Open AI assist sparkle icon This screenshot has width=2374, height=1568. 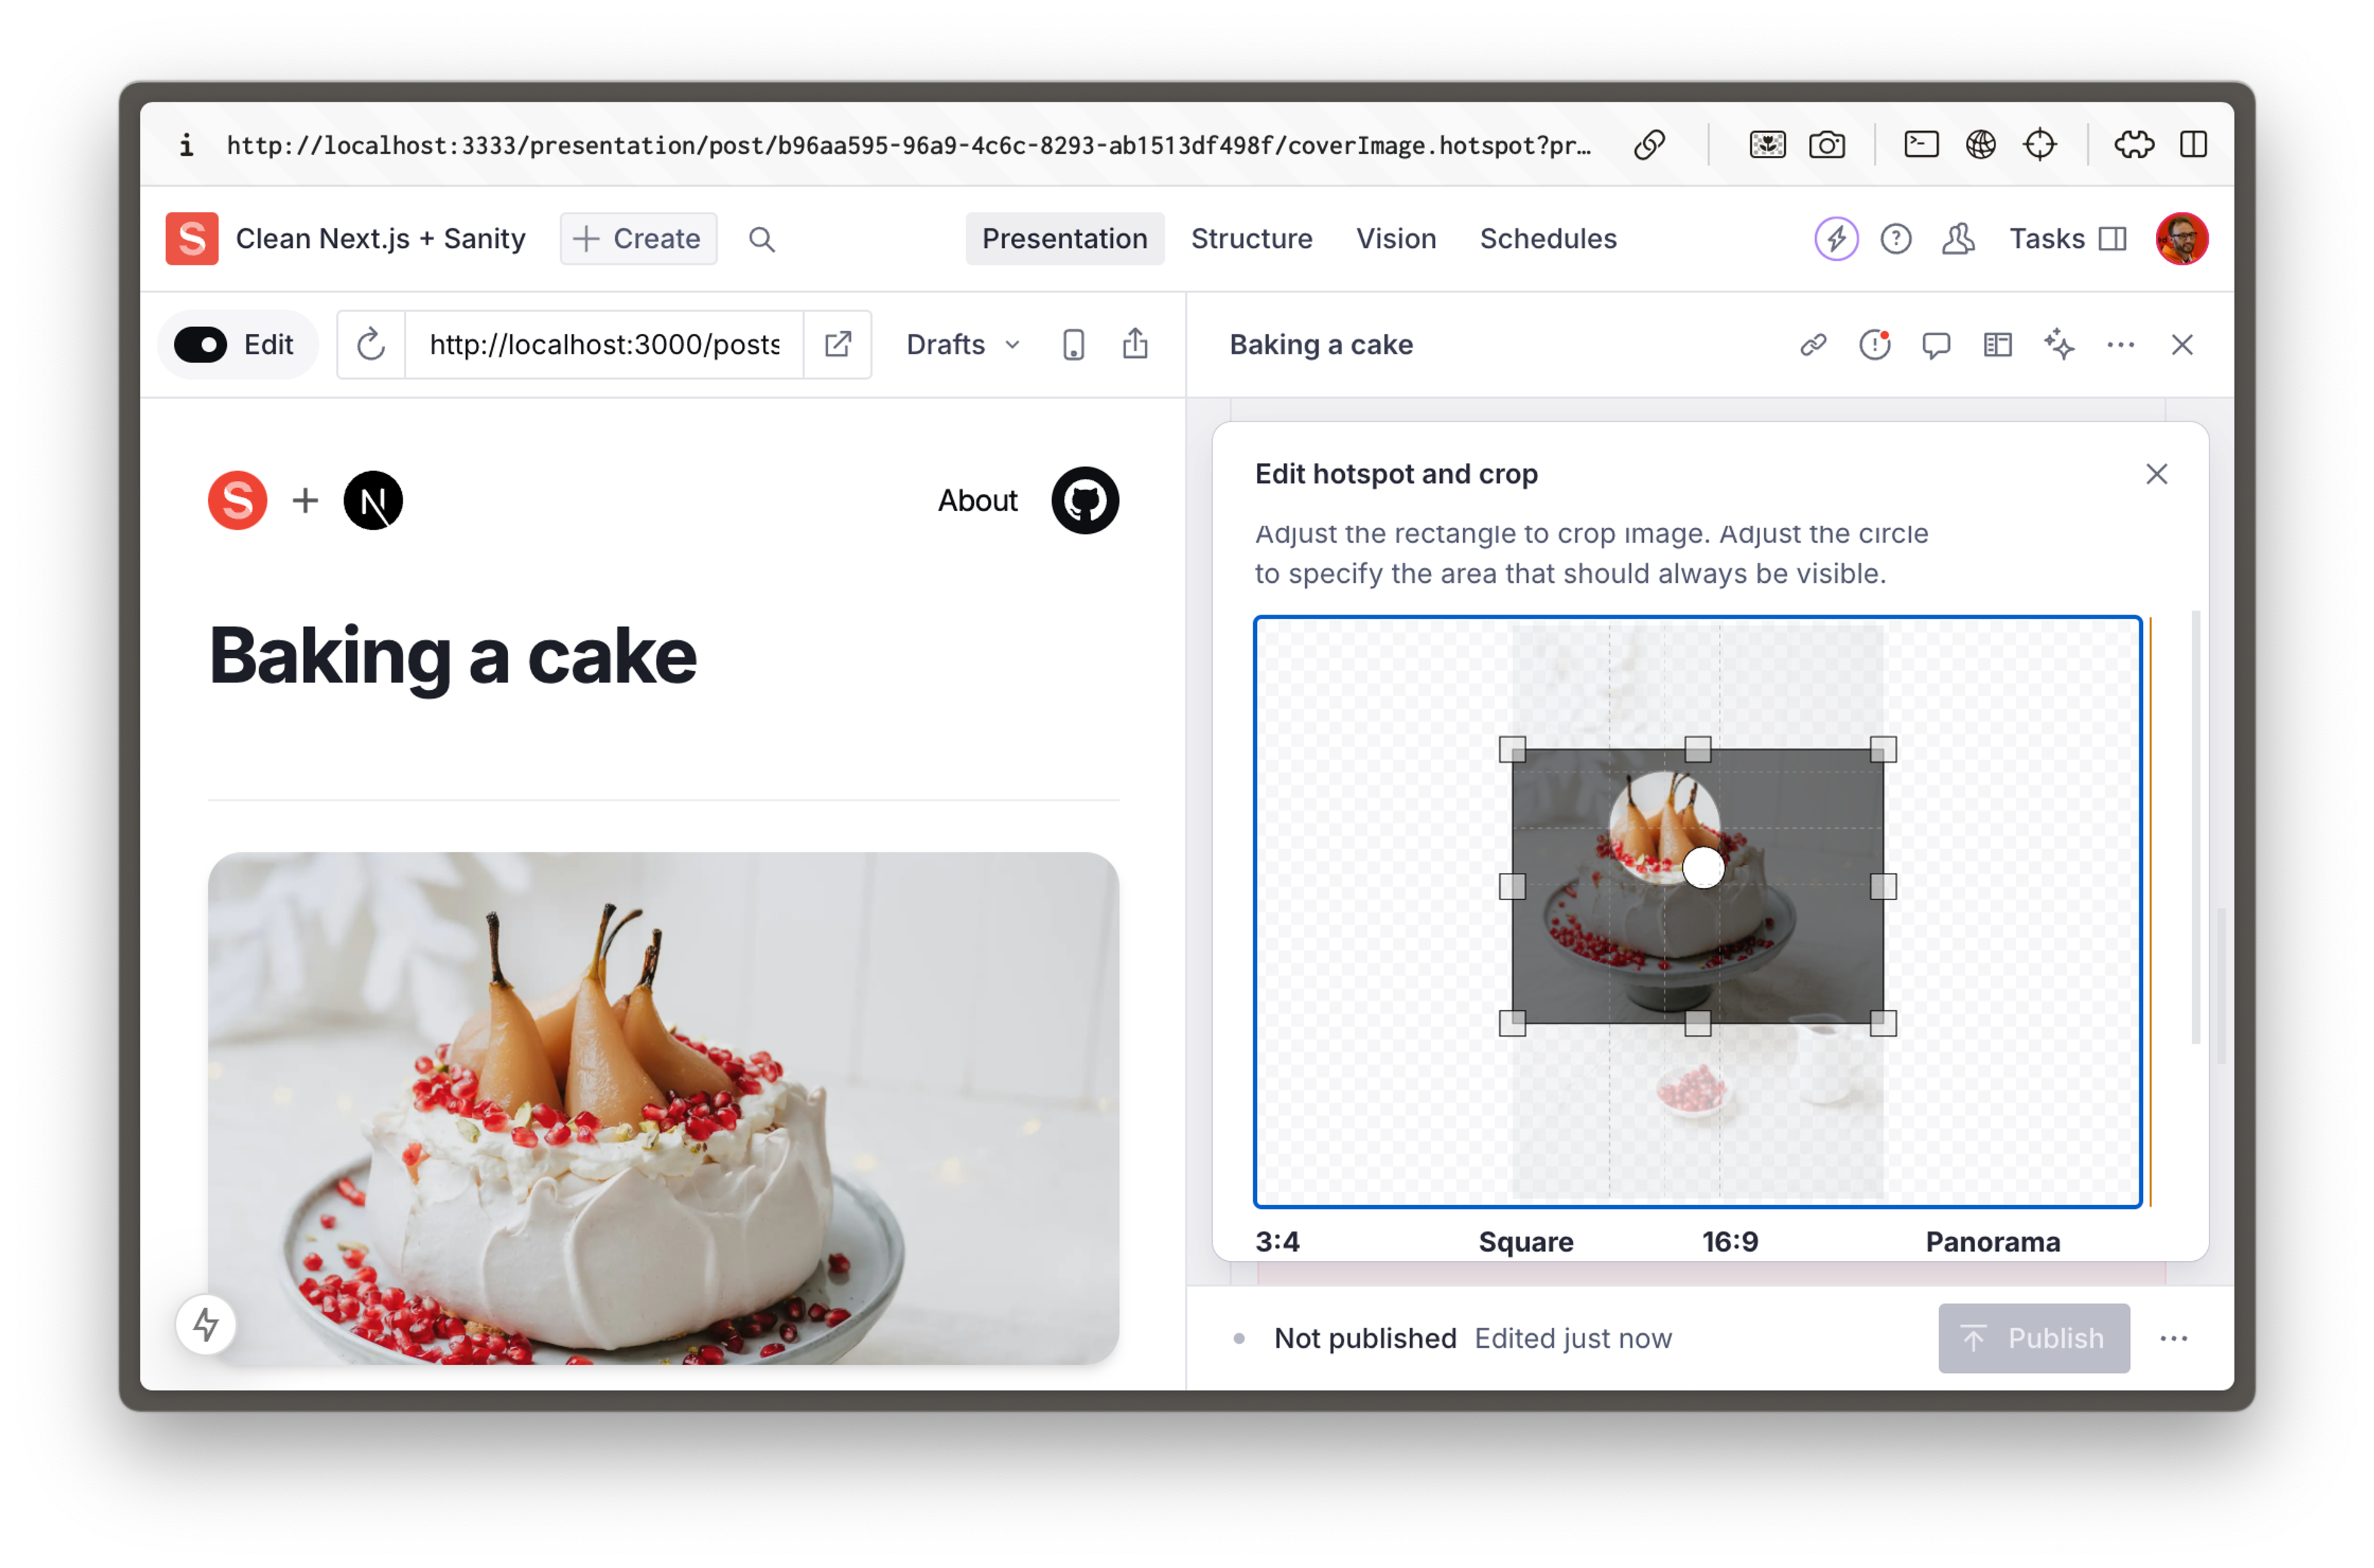tap(2059, 345)
